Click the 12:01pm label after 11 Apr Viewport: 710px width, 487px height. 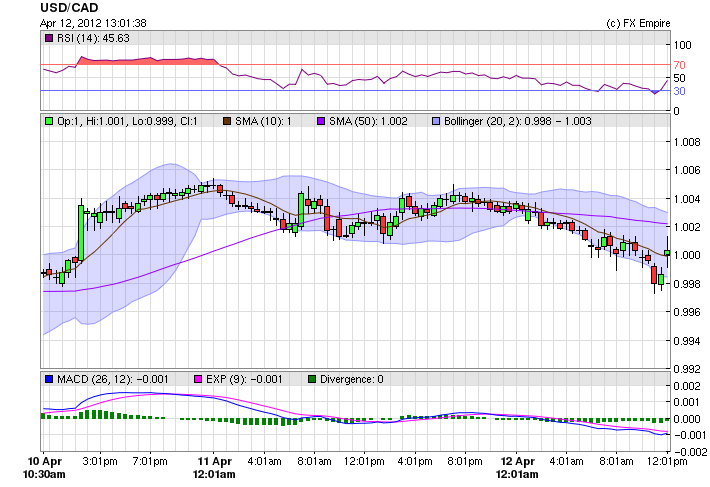pos(364,462)
